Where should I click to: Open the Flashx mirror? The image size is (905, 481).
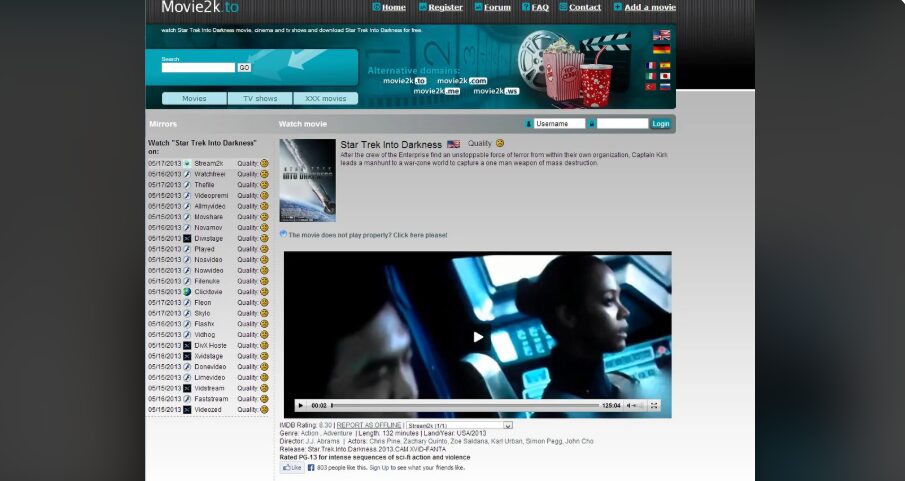[204, 324]
